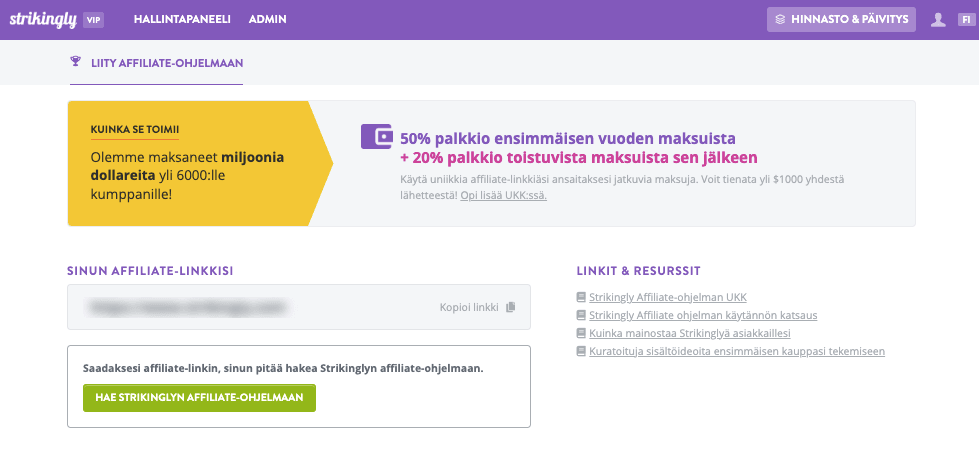Click the book icon beside Strikingly Affiliate-ohjelman UKK
The width and height of the screenshot is (979, 452).
tap(581, 298)
